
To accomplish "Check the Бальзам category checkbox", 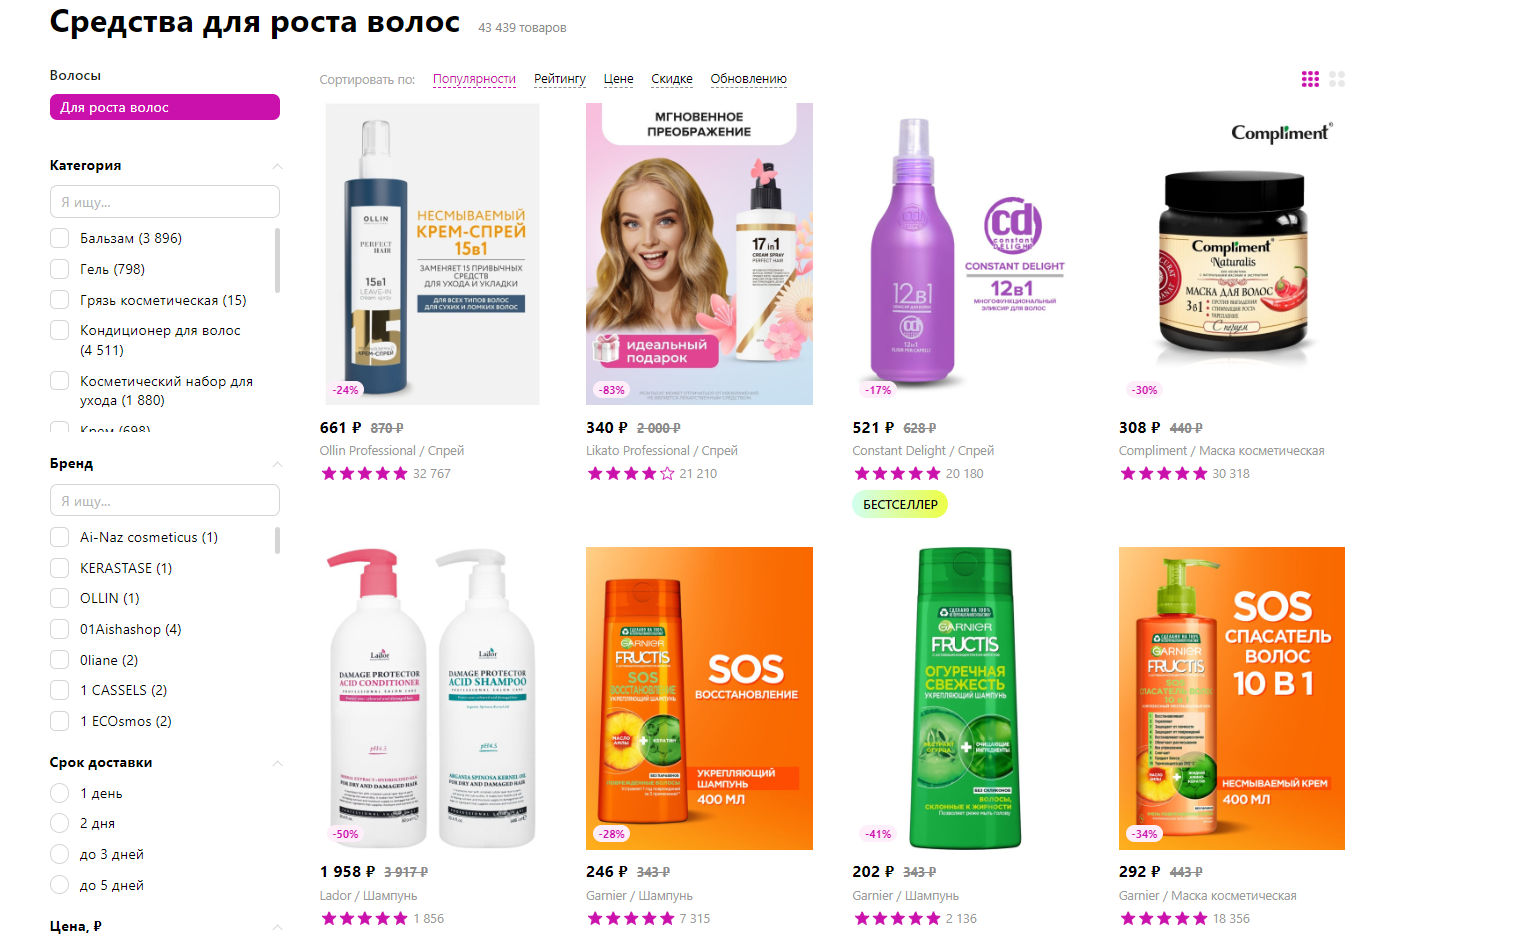I will [x=60, y=238].
